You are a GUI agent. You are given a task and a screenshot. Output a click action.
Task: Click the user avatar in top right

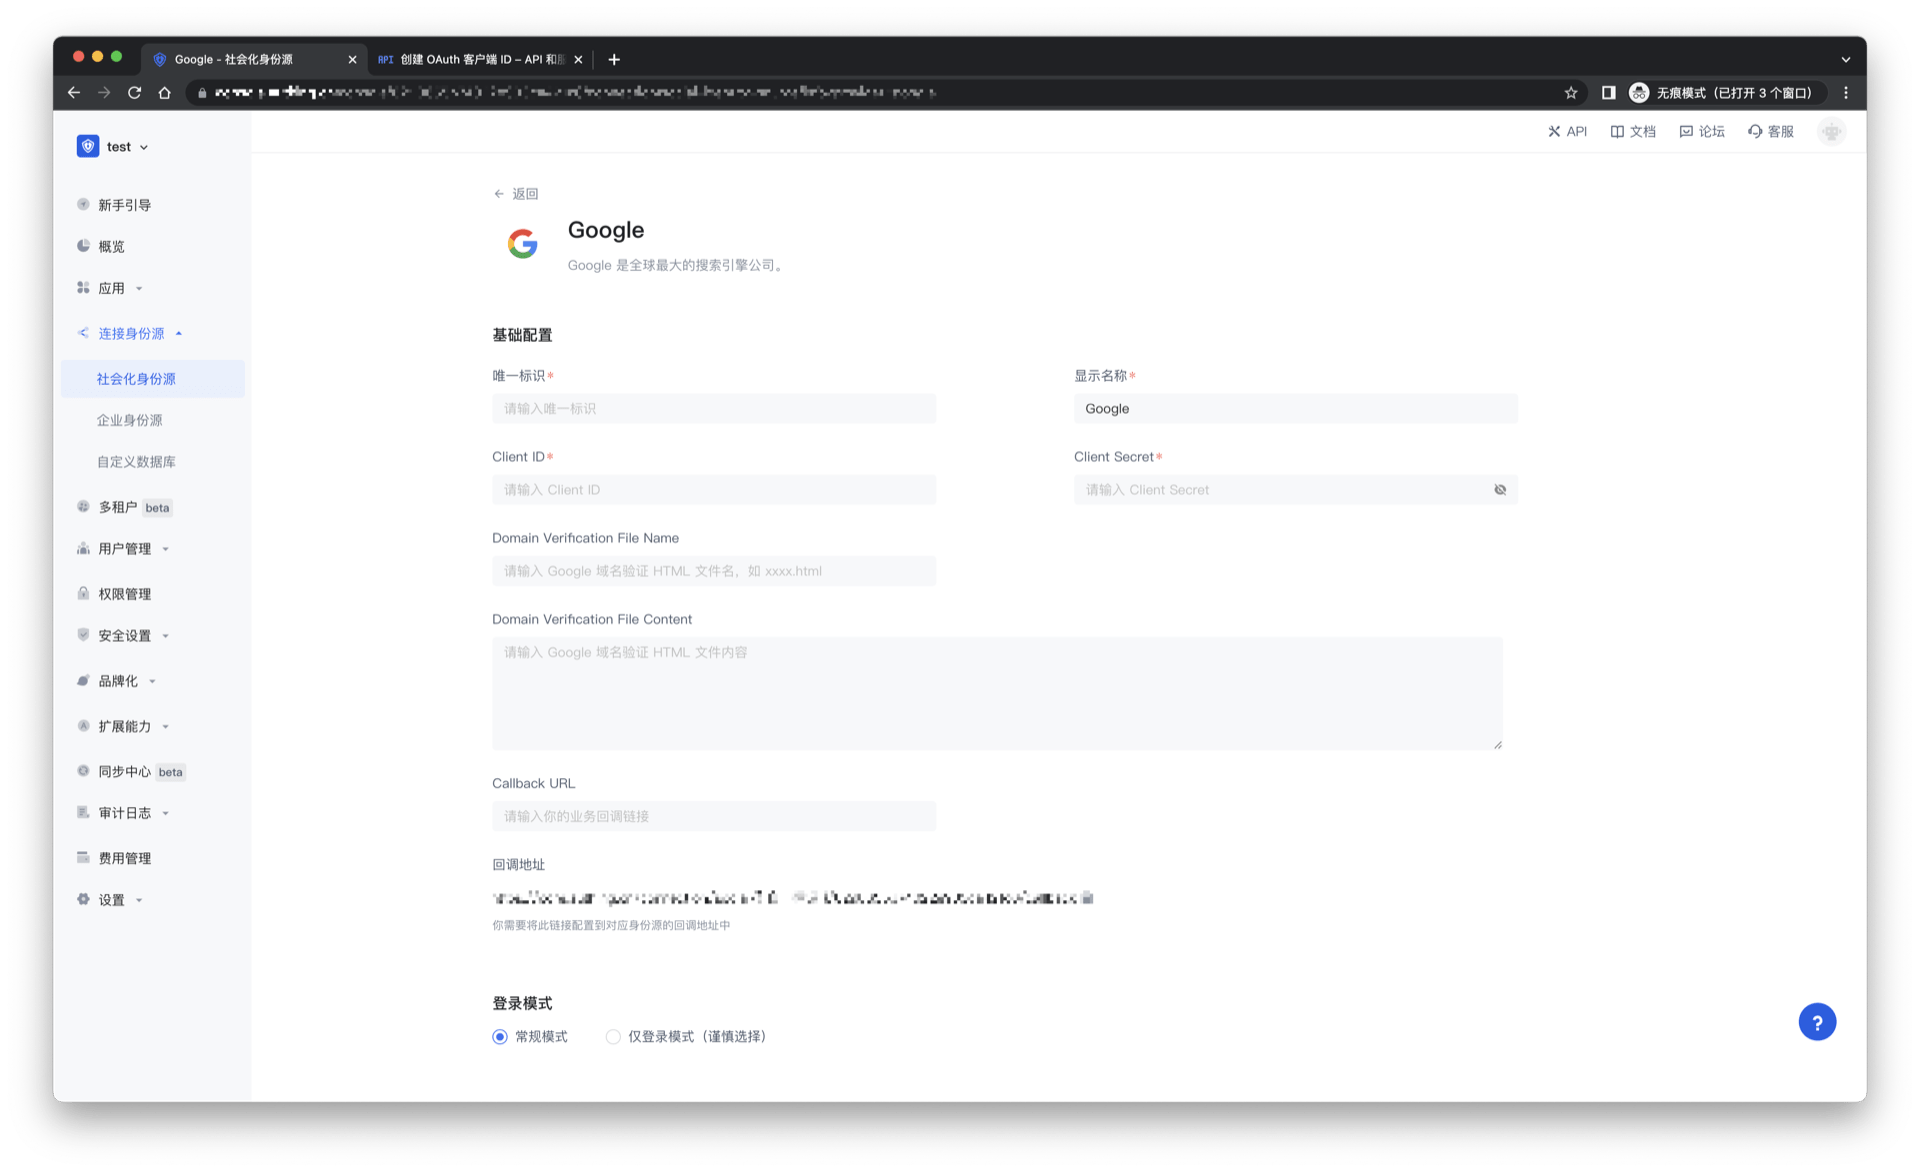tap(1830, 131)
